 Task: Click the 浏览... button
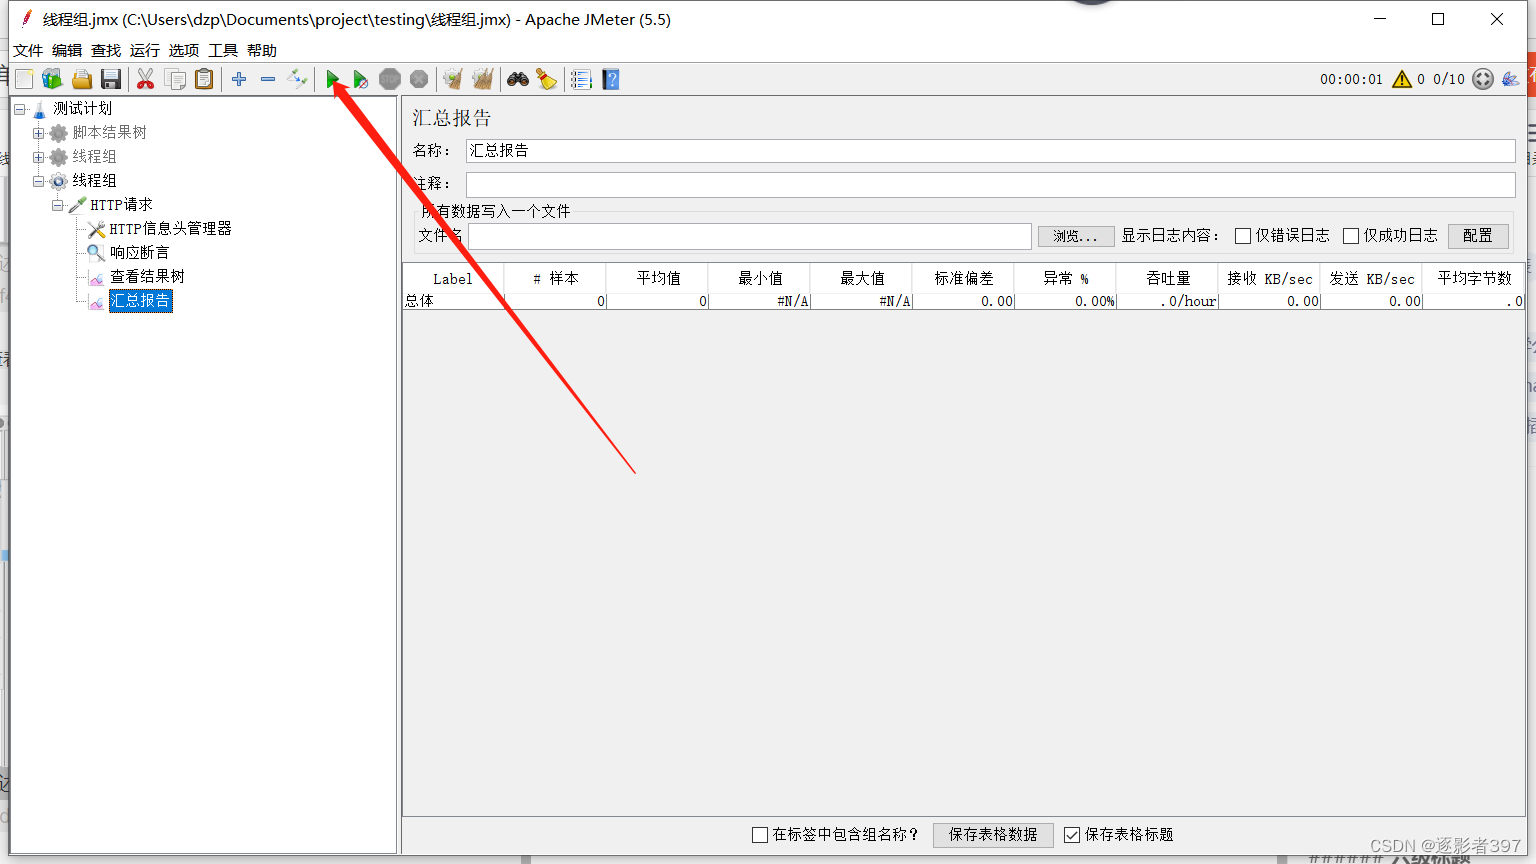[x=1076, y=236]
